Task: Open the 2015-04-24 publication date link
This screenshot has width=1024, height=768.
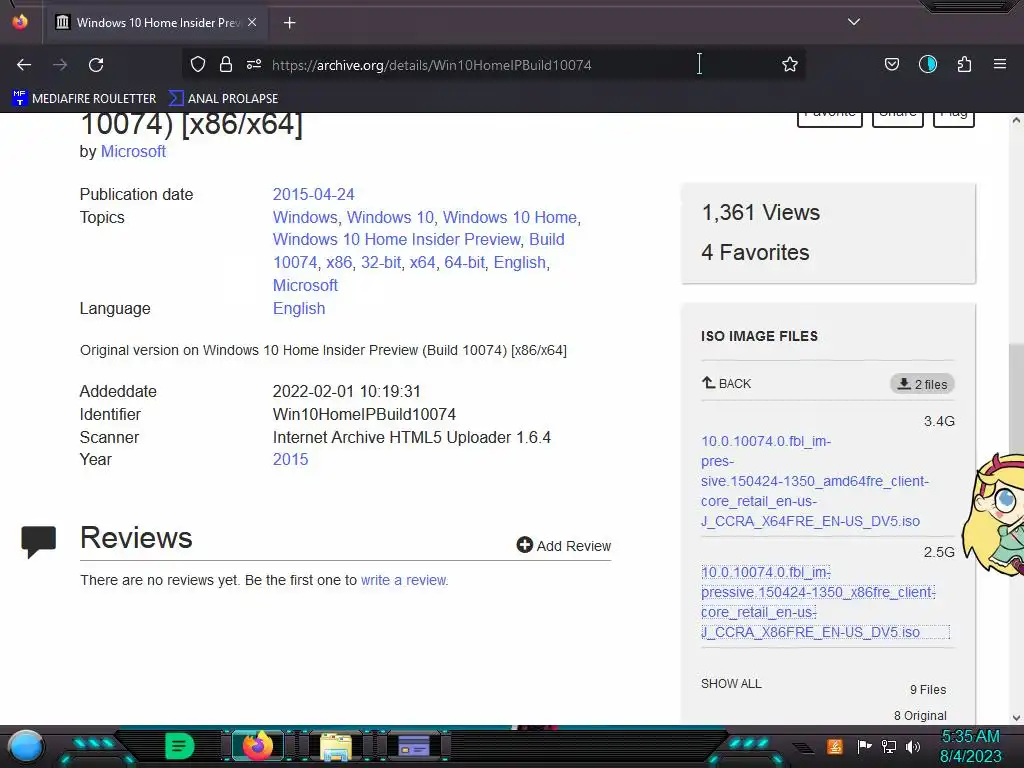Action: [x=313, y=195]
